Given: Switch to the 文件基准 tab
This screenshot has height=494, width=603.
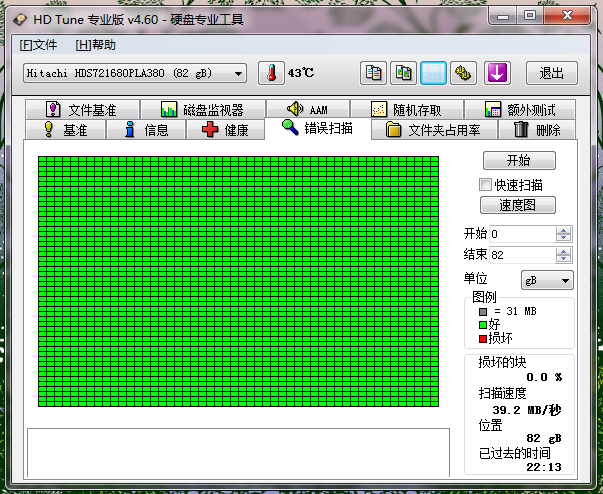Looking at the screenshot, I should tap(82, 110).
